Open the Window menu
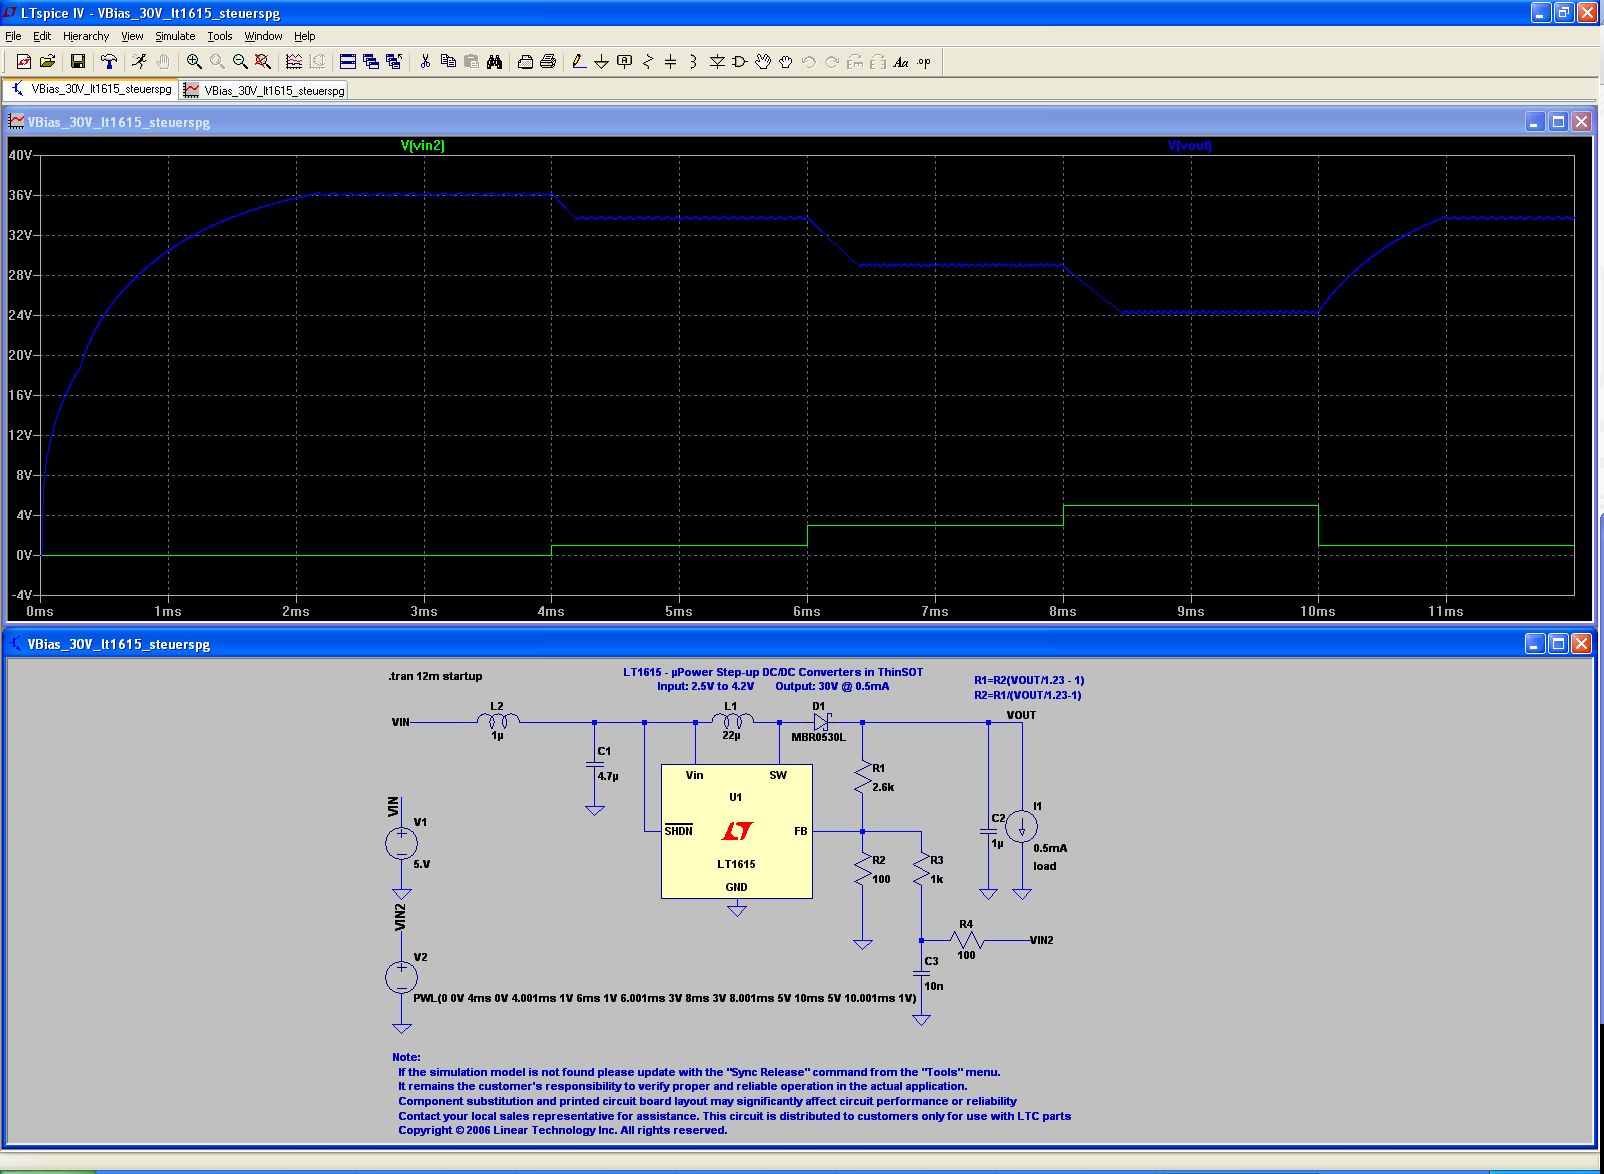Viewport: 1604px width, 1174px height. (263, 36)
